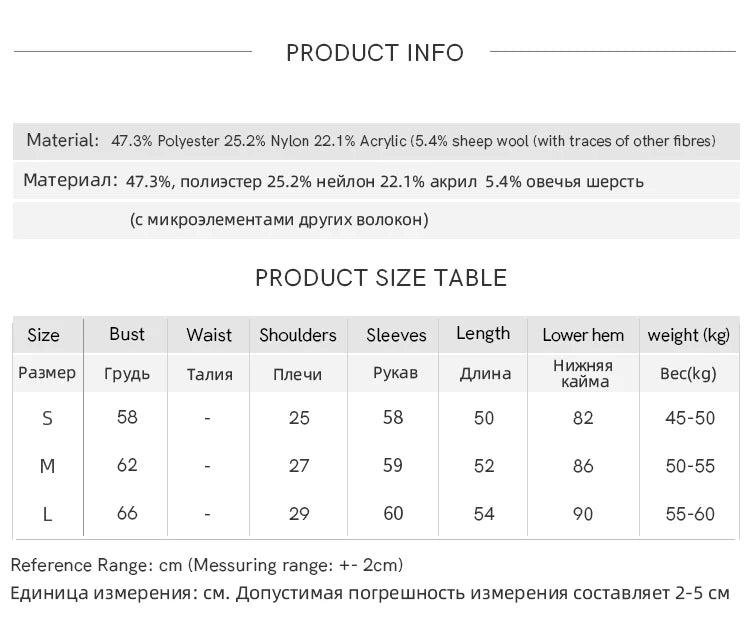The image size is (750, 630).
Task: Select the Bust column header
Action: 127,334
